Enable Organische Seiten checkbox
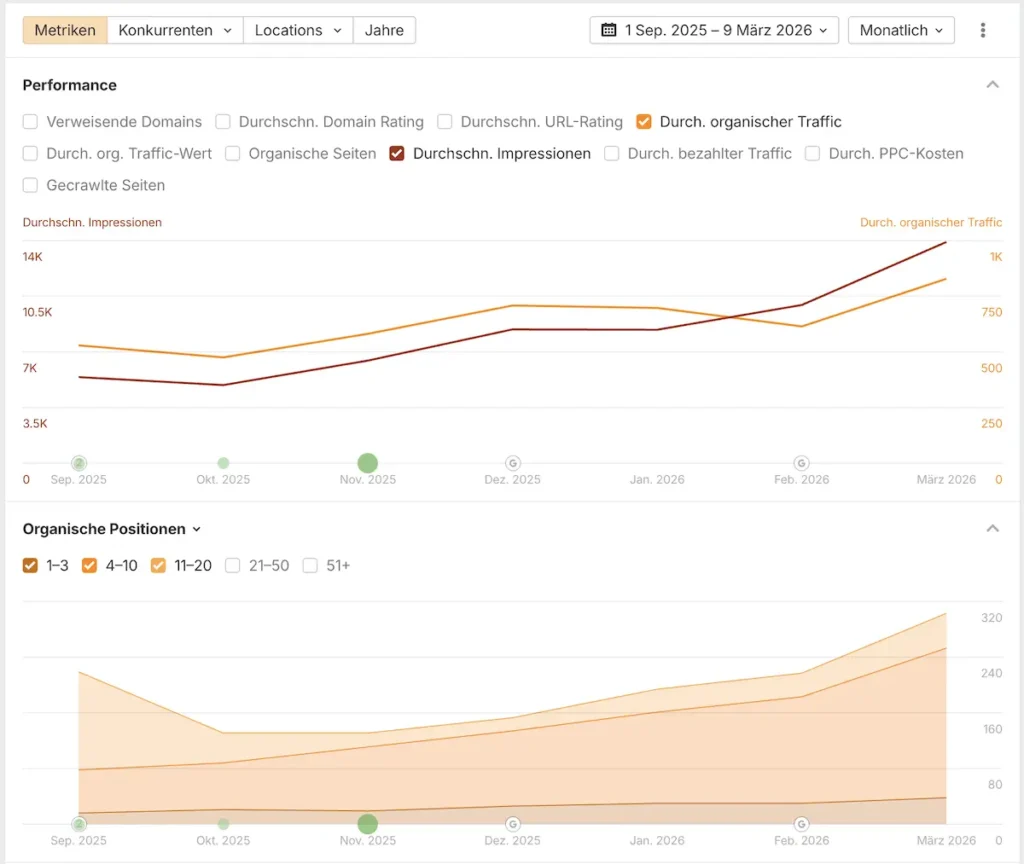This screenshot has height=864, width=1024. [x=232, y=153]
